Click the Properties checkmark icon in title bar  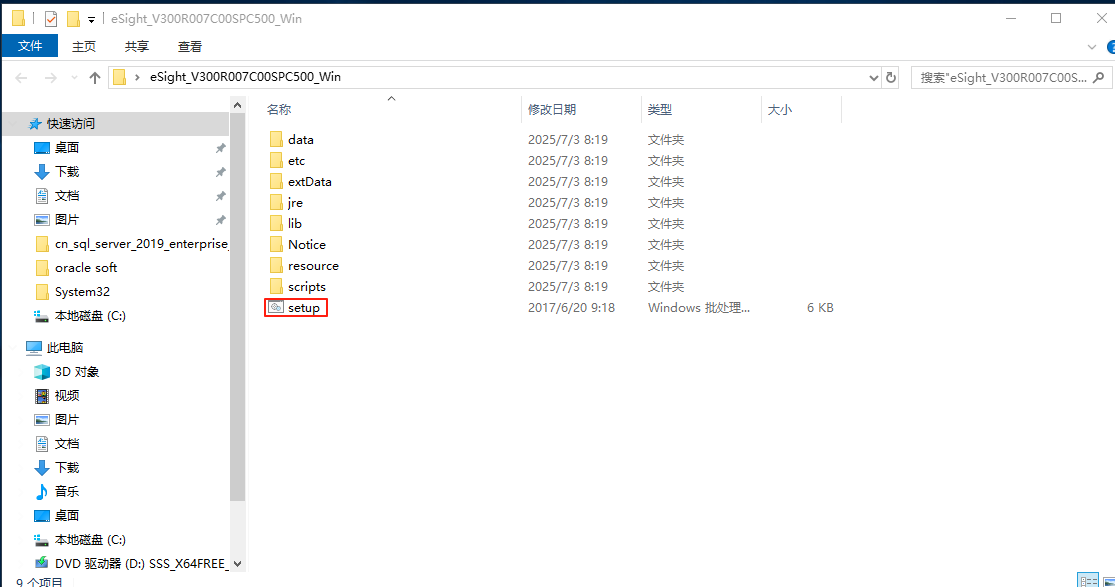click(x=50, y=18)
